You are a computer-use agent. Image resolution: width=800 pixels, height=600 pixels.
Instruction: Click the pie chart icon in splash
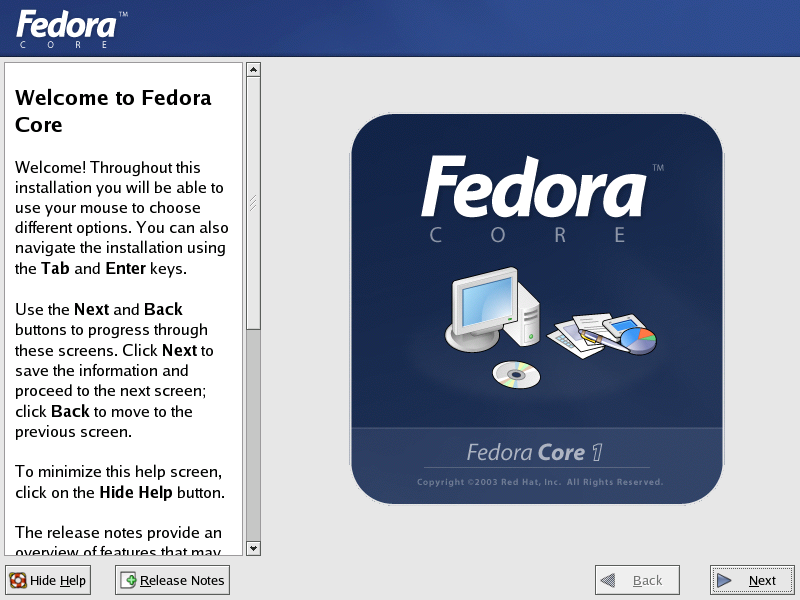coord(638,340)
